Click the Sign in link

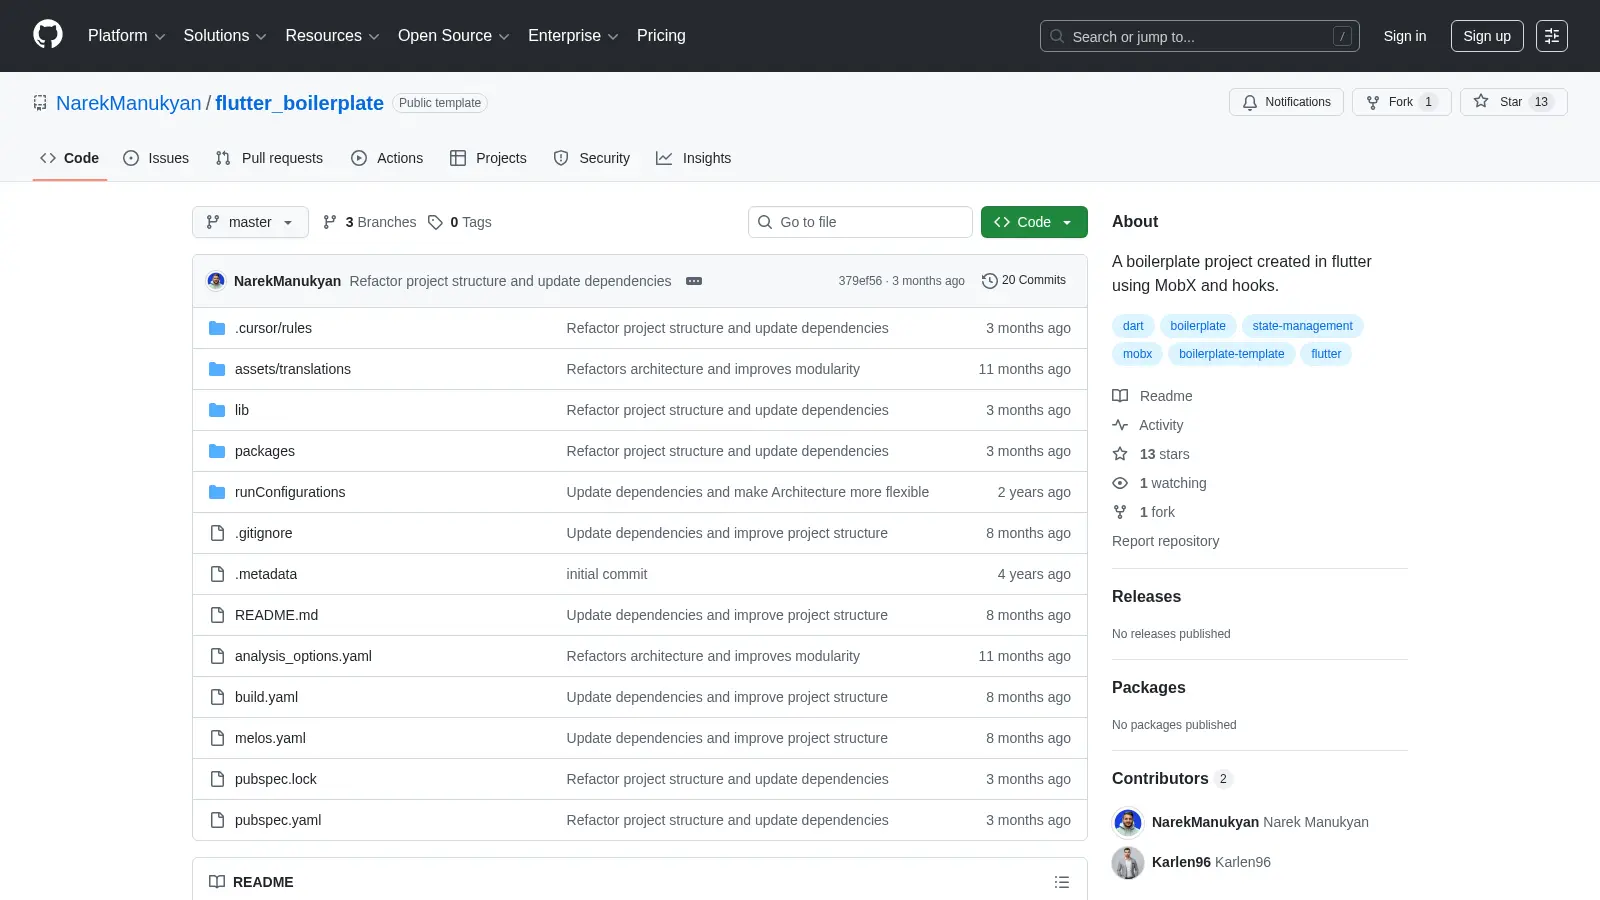[x=1405, y=36]
